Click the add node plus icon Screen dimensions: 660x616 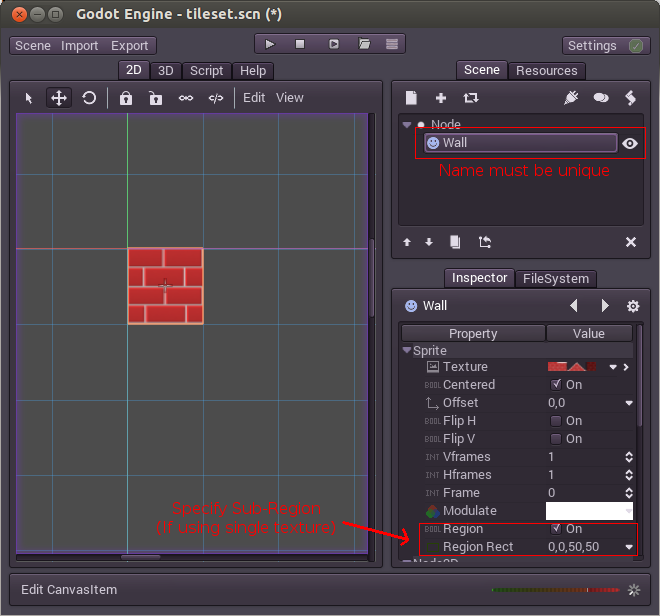pyautogui.click(x=441, y=98)
